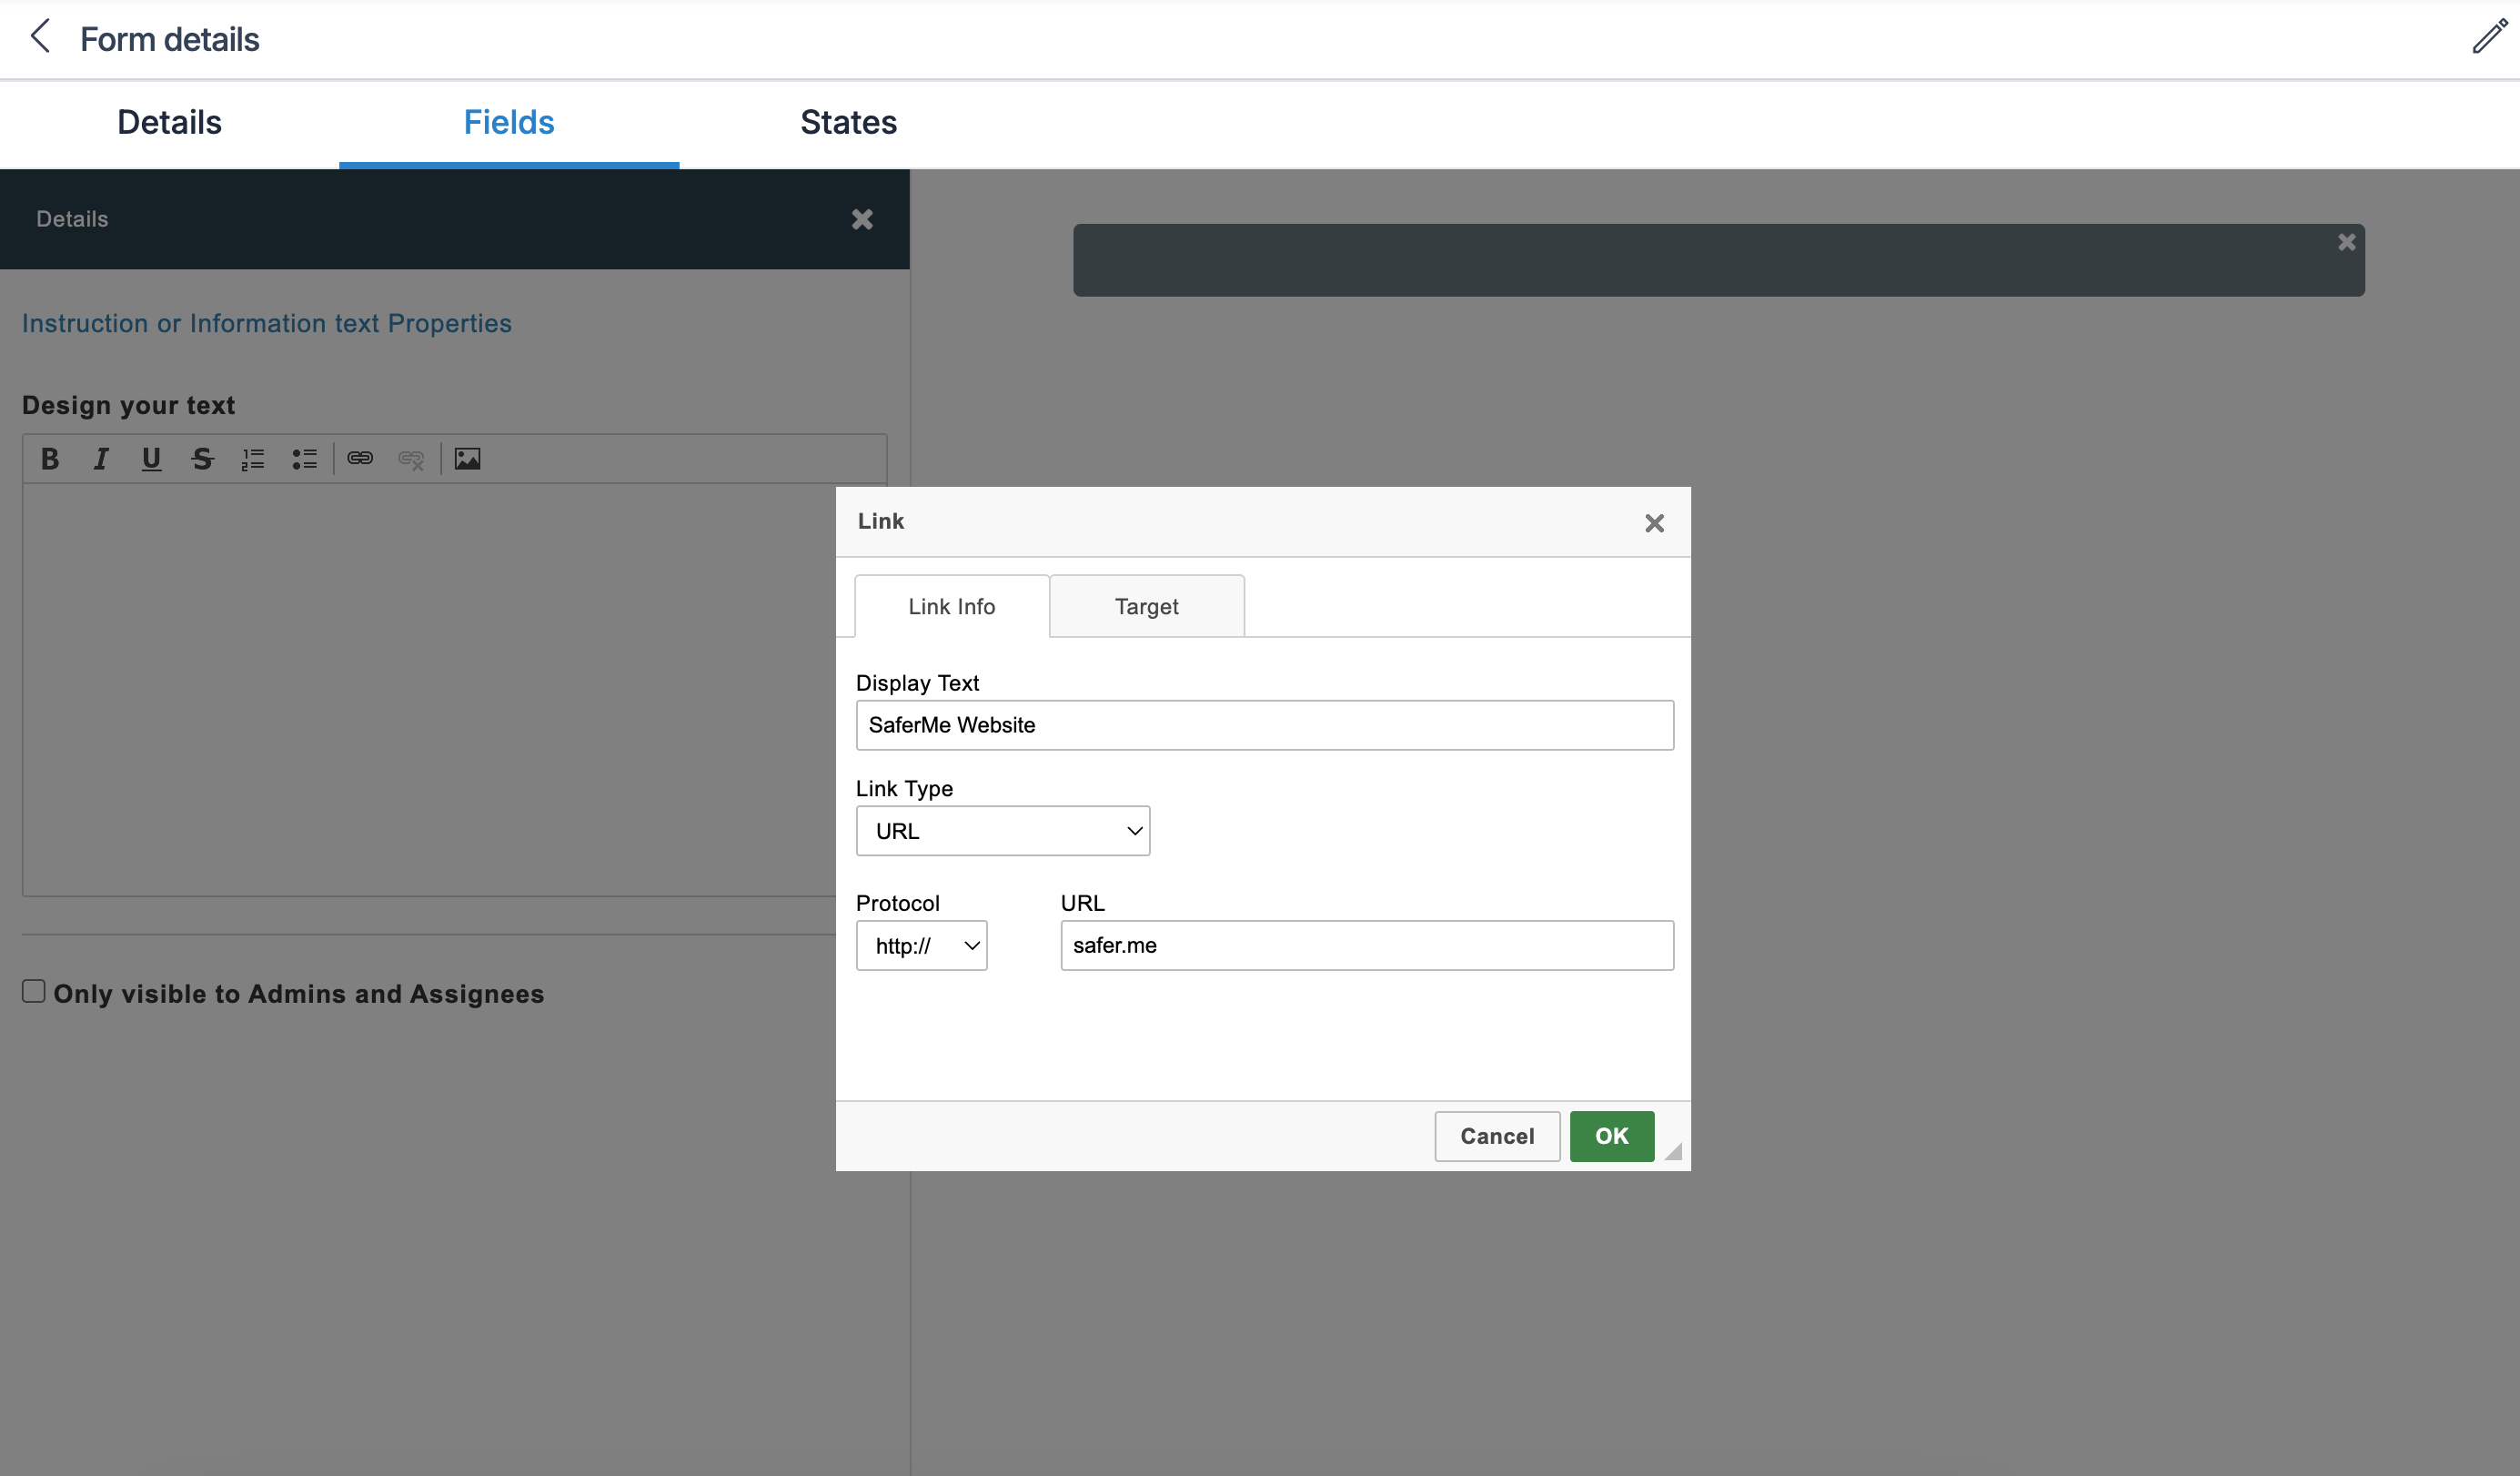Switch to the States tab
2520x1476 pixels.
(847, 122)
